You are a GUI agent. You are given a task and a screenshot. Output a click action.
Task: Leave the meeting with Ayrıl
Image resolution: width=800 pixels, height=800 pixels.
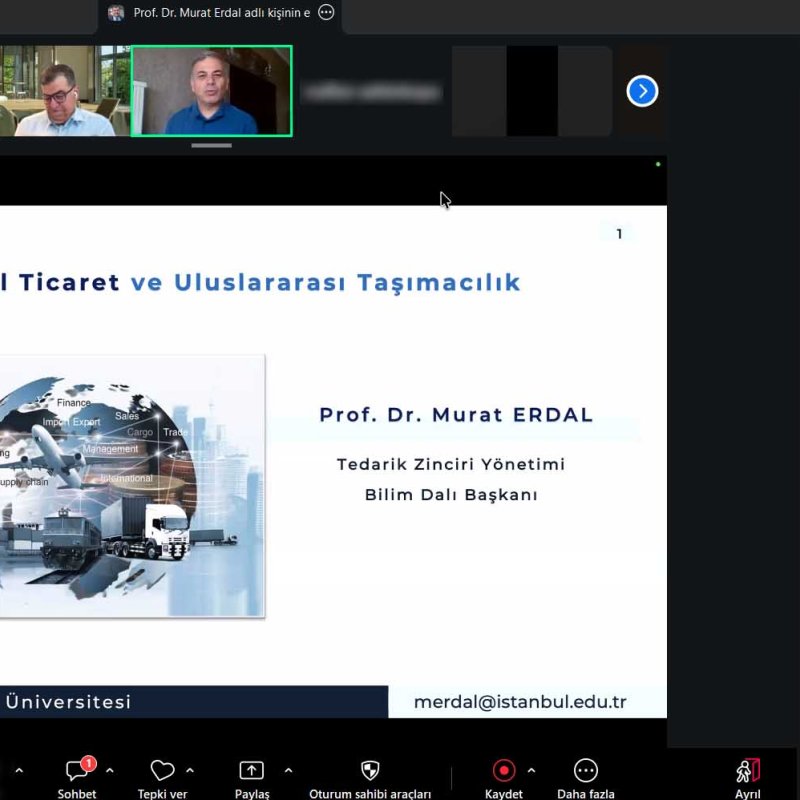tap(747, 778)
